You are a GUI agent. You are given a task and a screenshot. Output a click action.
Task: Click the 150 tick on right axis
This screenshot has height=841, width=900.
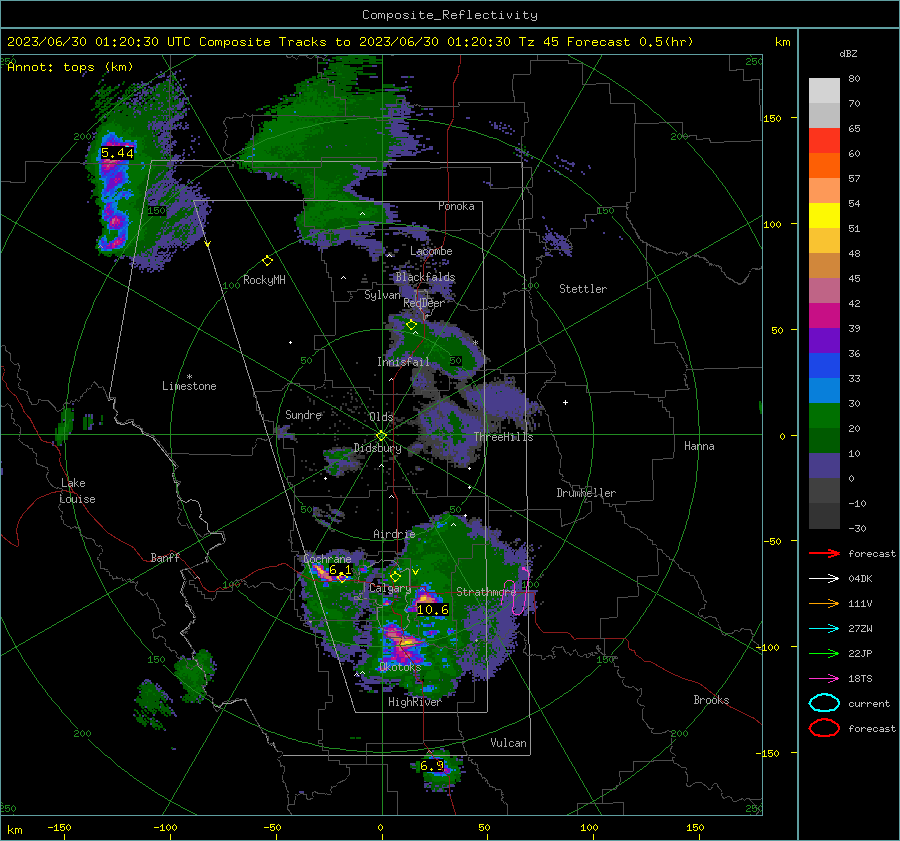772,118
